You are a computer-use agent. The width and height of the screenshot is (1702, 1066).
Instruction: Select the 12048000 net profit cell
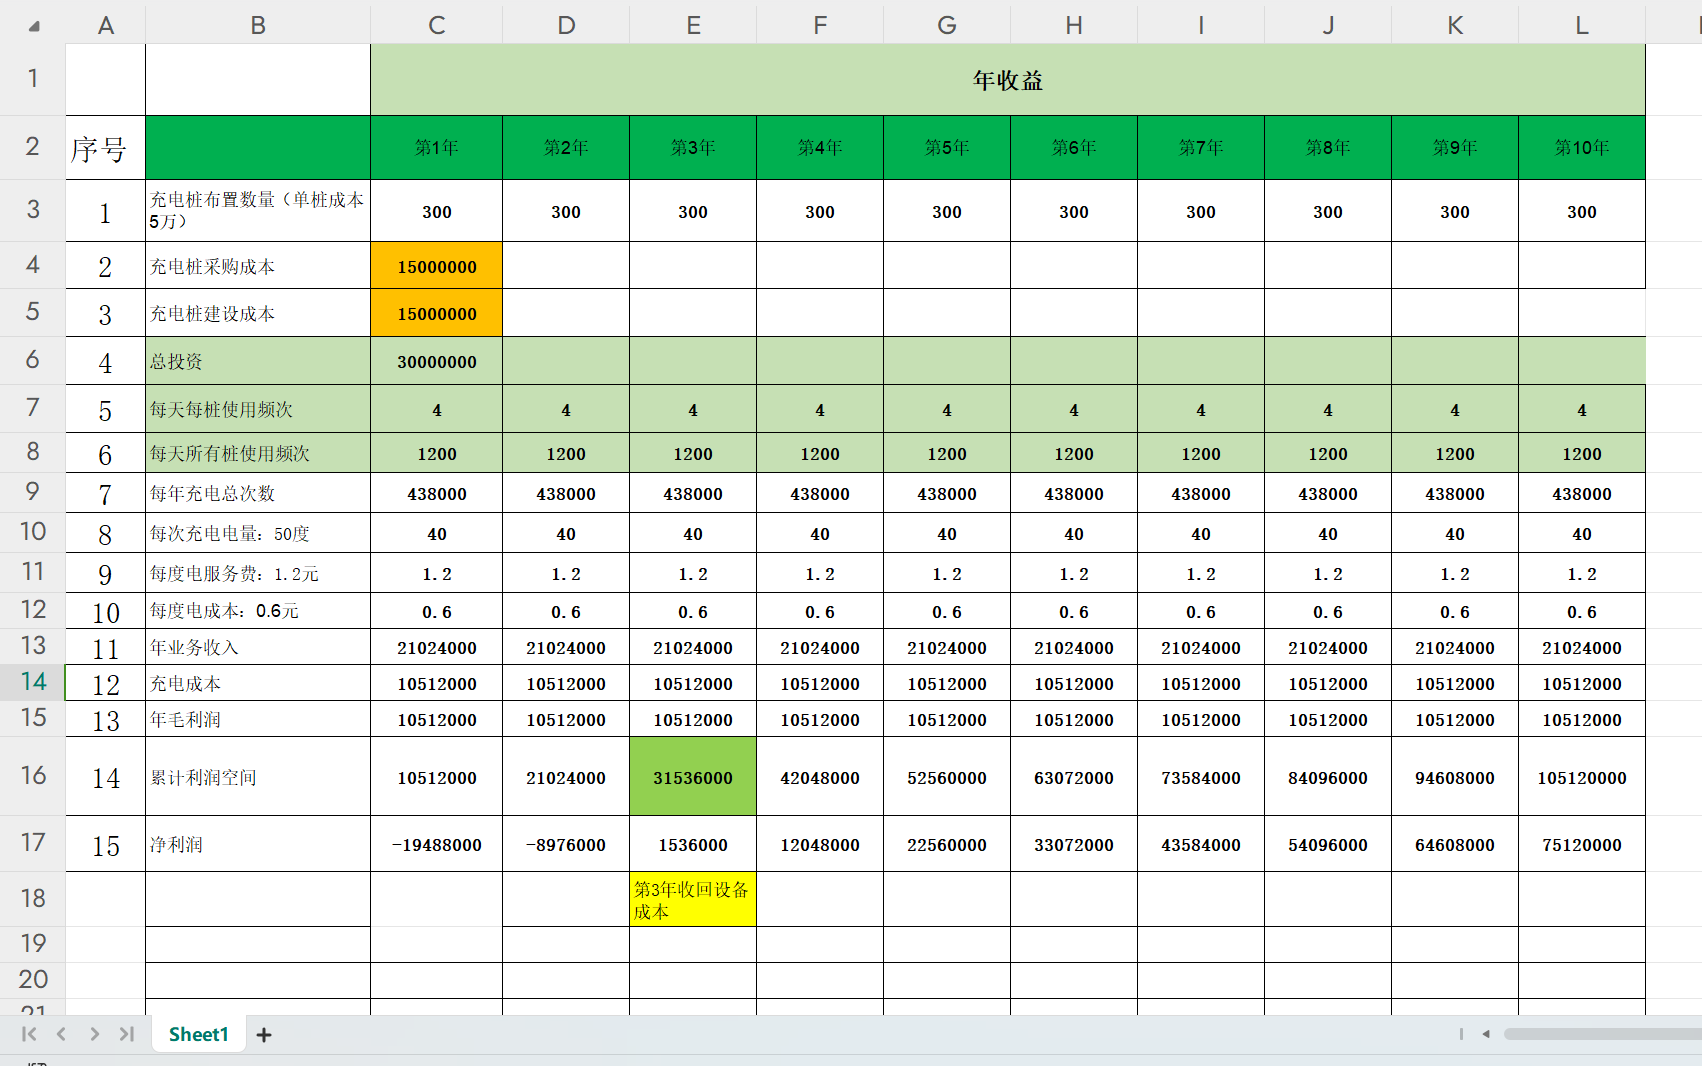click(x=820, y=844)
